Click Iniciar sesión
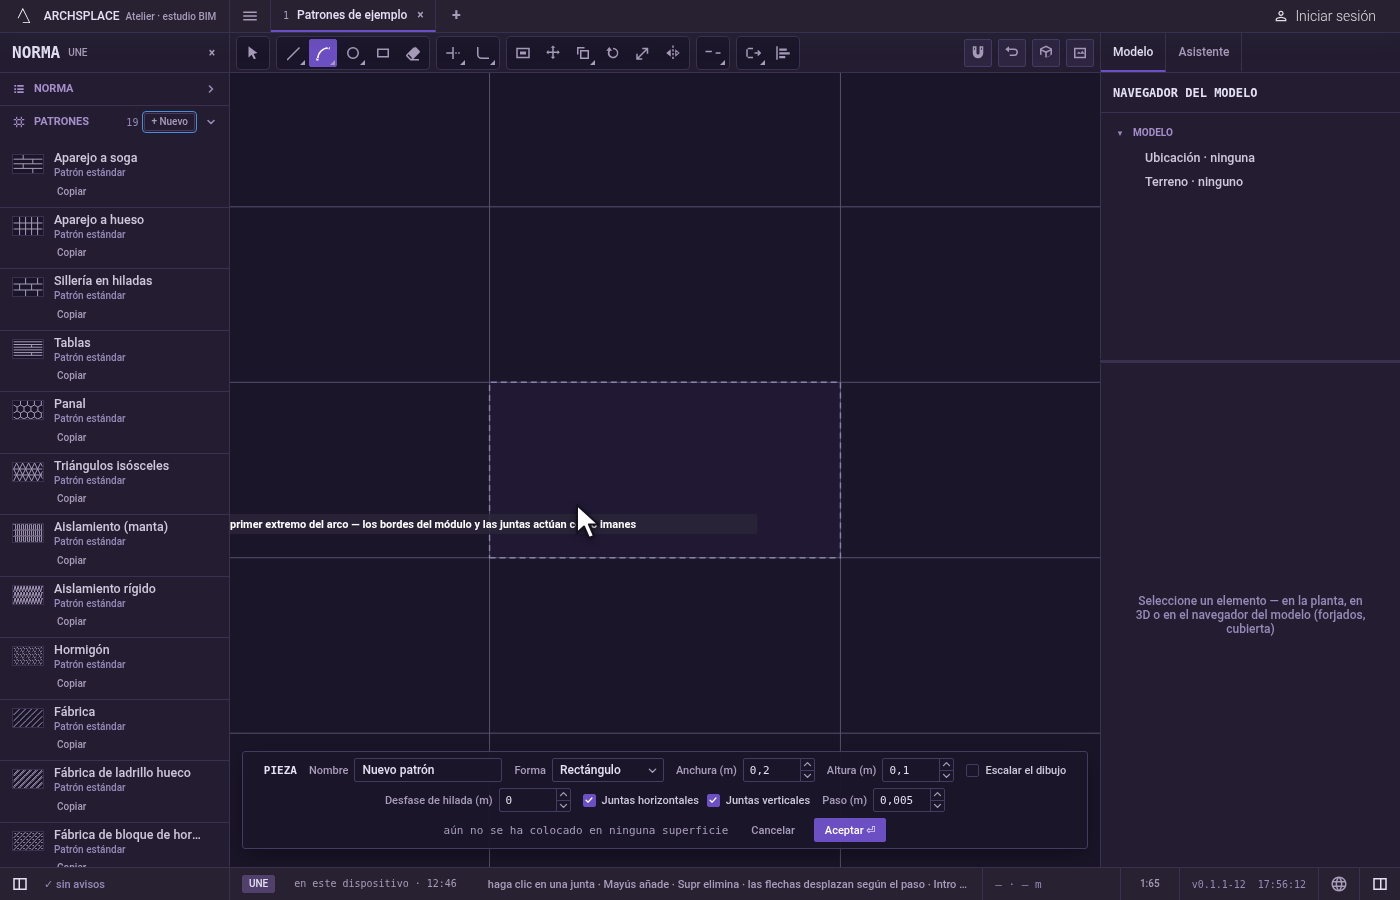Image resolution: width=1400 pixels, height=900 pixels. pos(1325,16)
